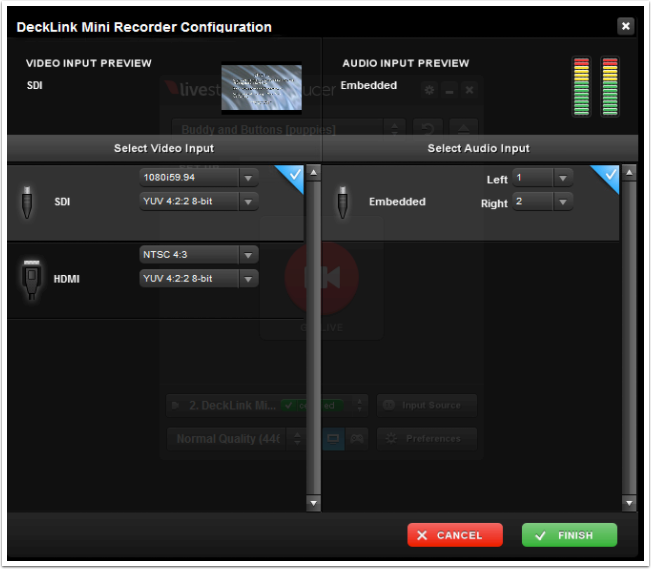Open the HDMI YUV 4:2:2 8-bit dropdown

pos(199,279)
